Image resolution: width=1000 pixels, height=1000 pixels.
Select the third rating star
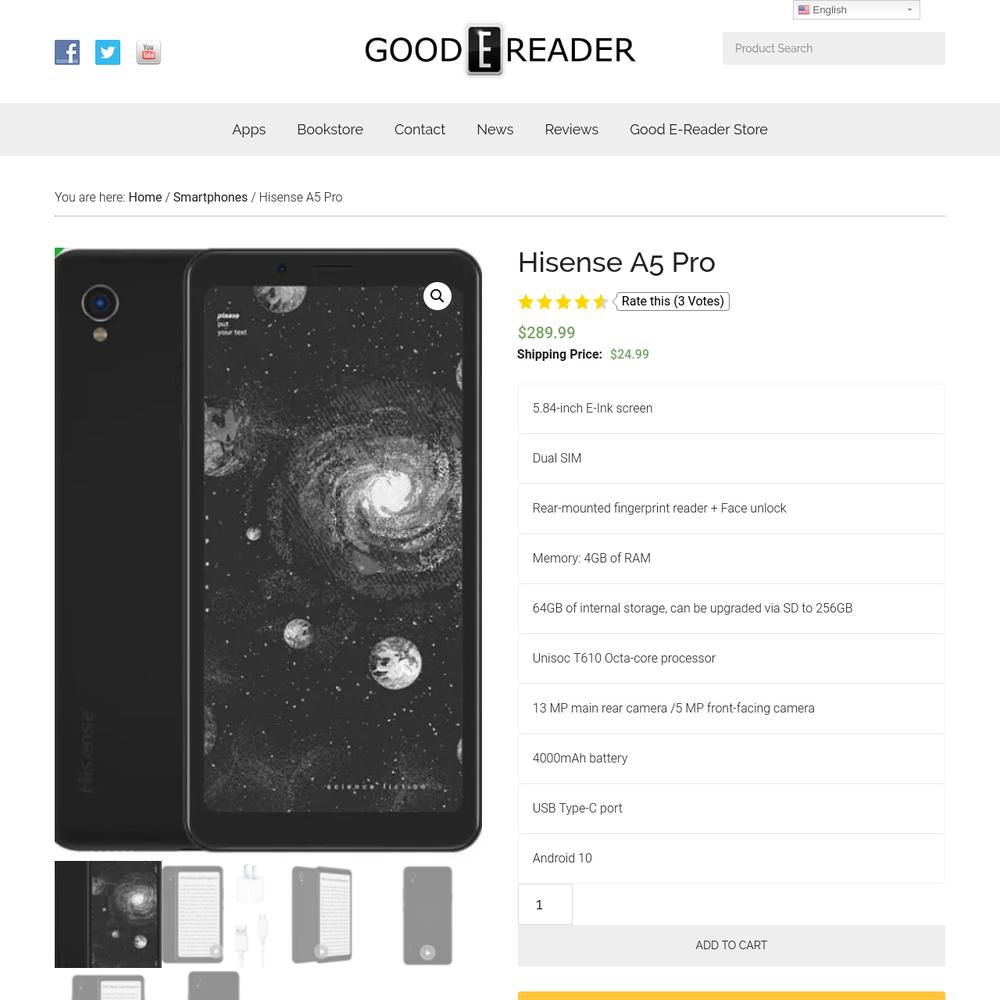563,302
